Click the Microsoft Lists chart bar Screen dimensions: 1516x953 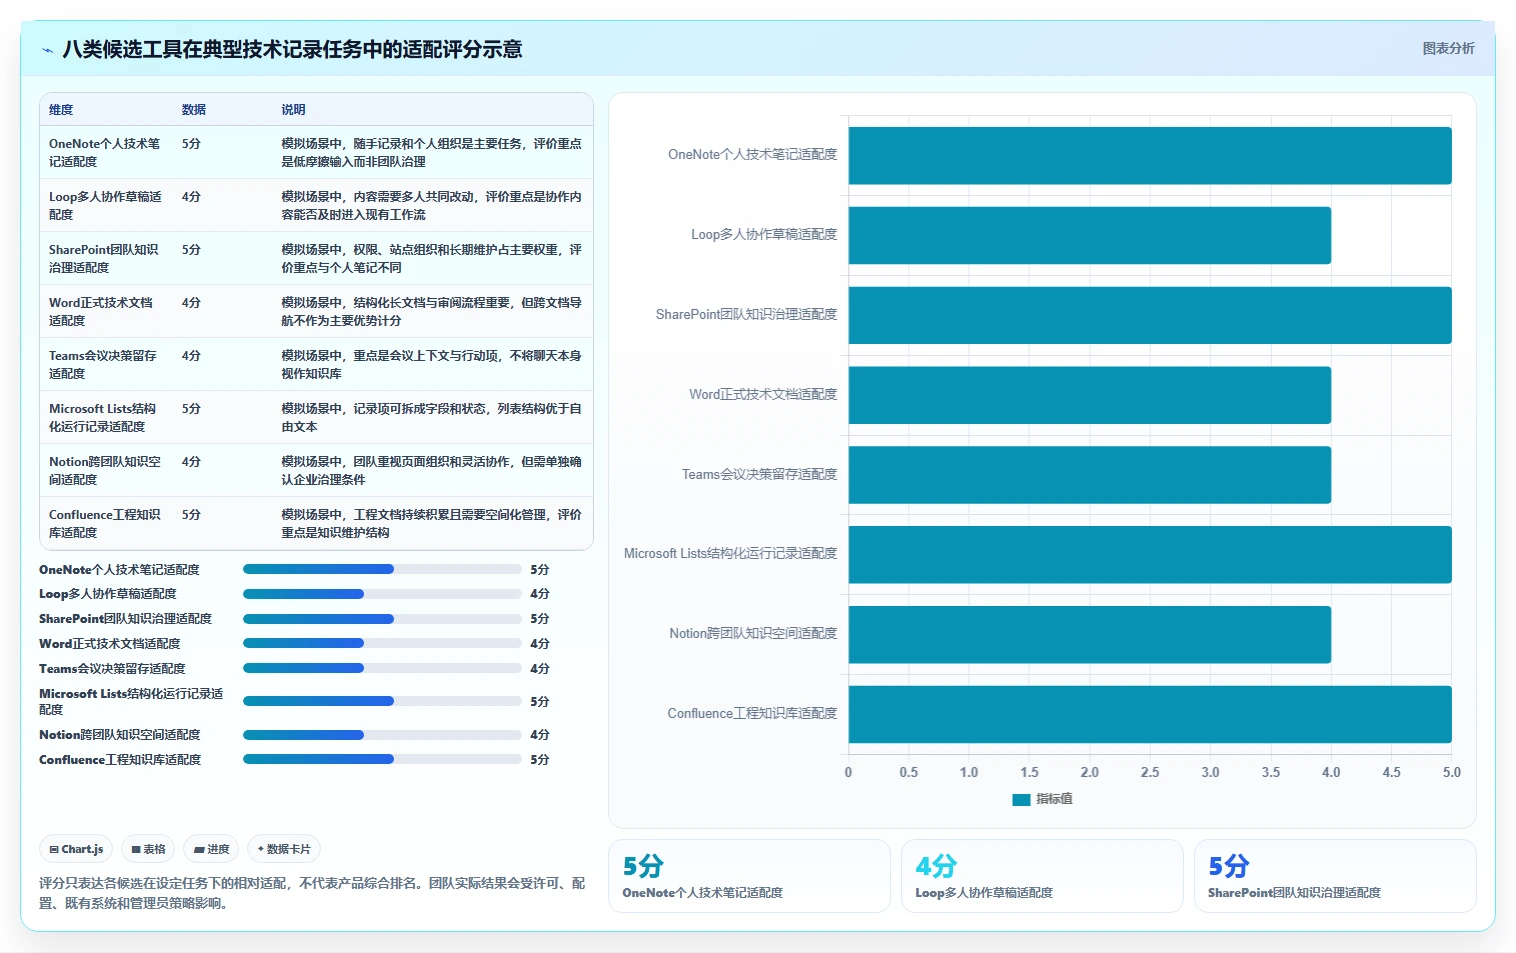pyautogui.click(x=1150, y=554)
